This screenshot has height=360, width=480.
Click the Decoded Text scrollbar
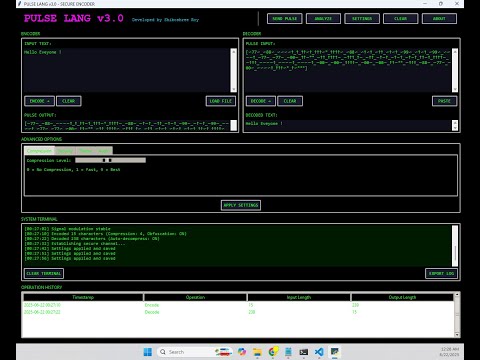[x=455, y=126]
